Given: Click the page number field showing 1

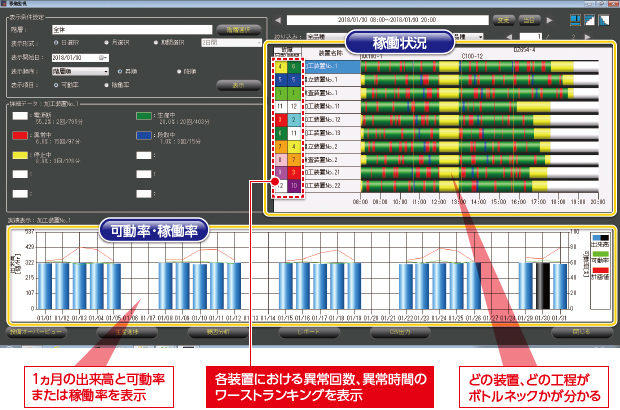Looking at the screenshot, I should (x=531, y=37).
